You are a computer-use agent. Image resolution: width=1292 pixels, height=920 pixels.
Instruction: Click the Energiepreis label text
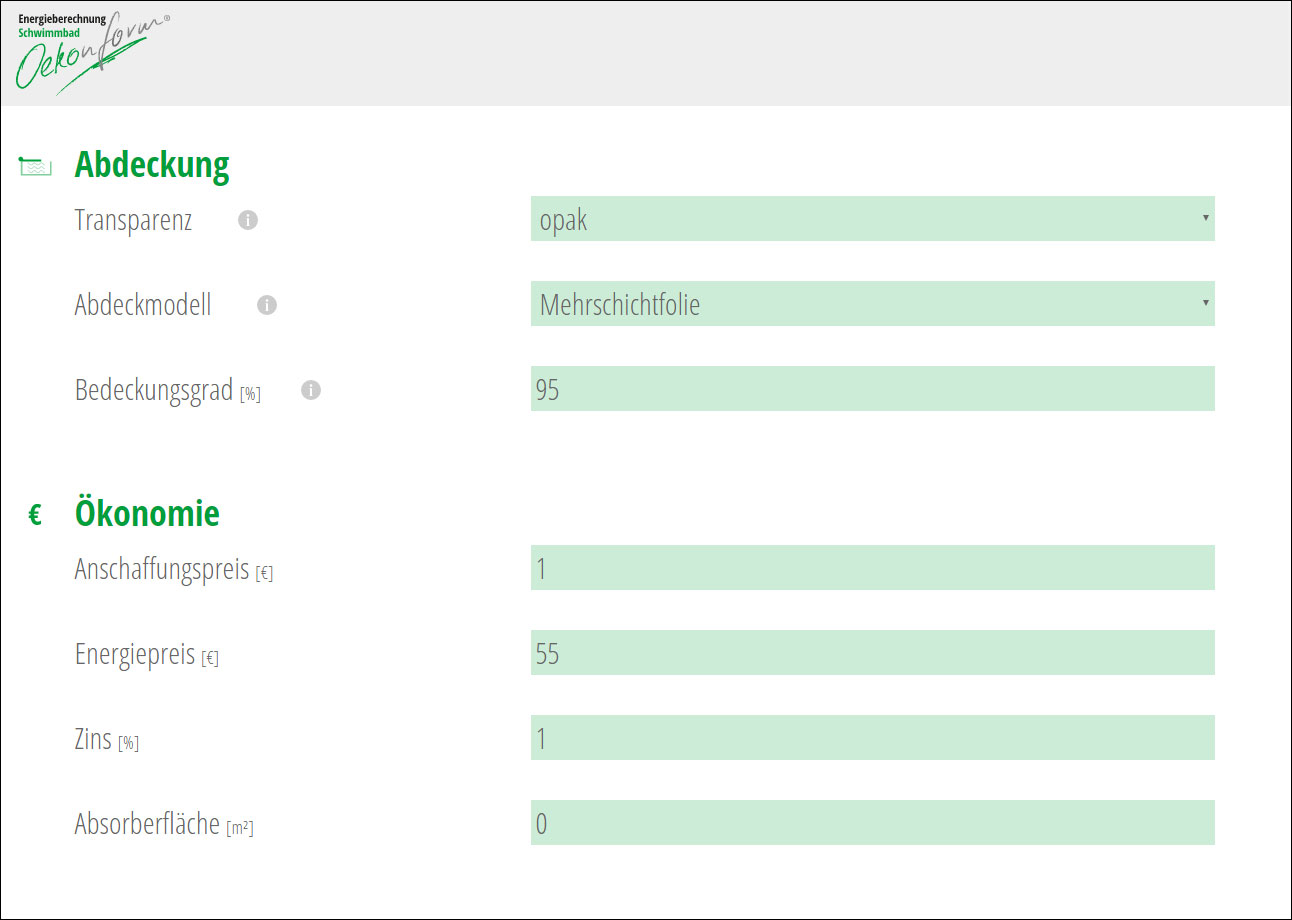(135, 655)
